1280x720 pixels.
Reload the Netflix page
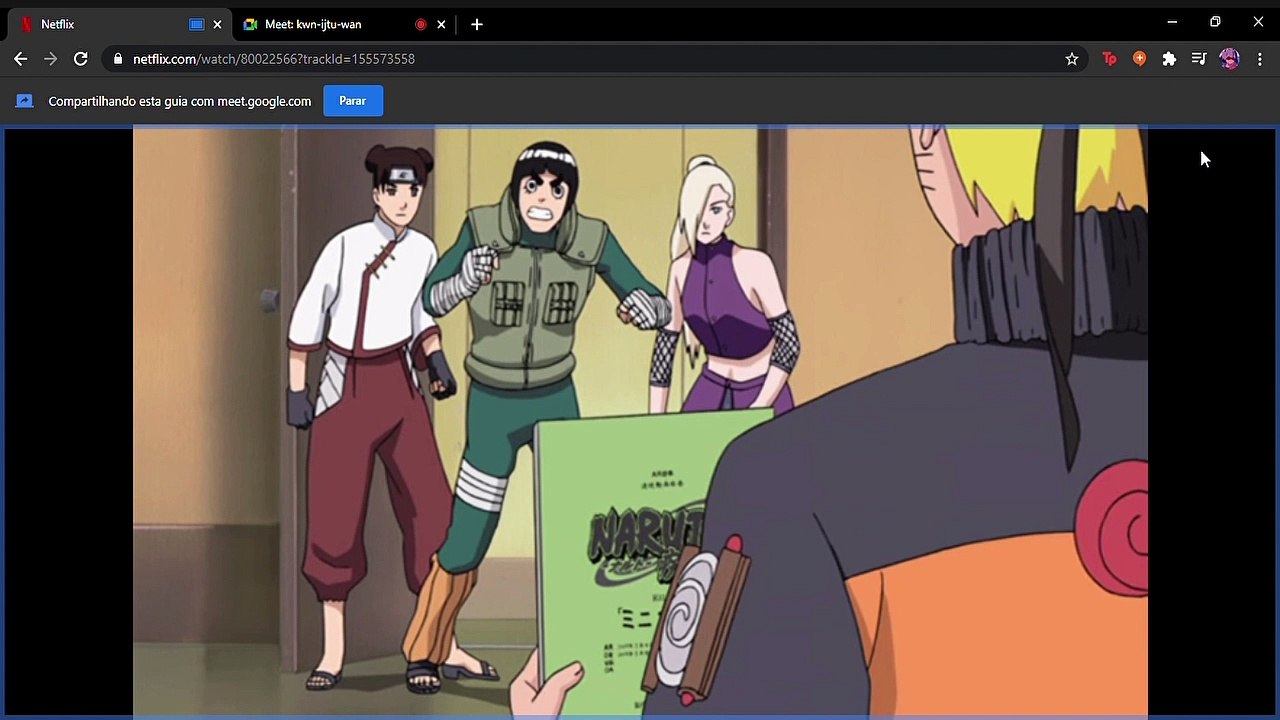tap(81, 59)
